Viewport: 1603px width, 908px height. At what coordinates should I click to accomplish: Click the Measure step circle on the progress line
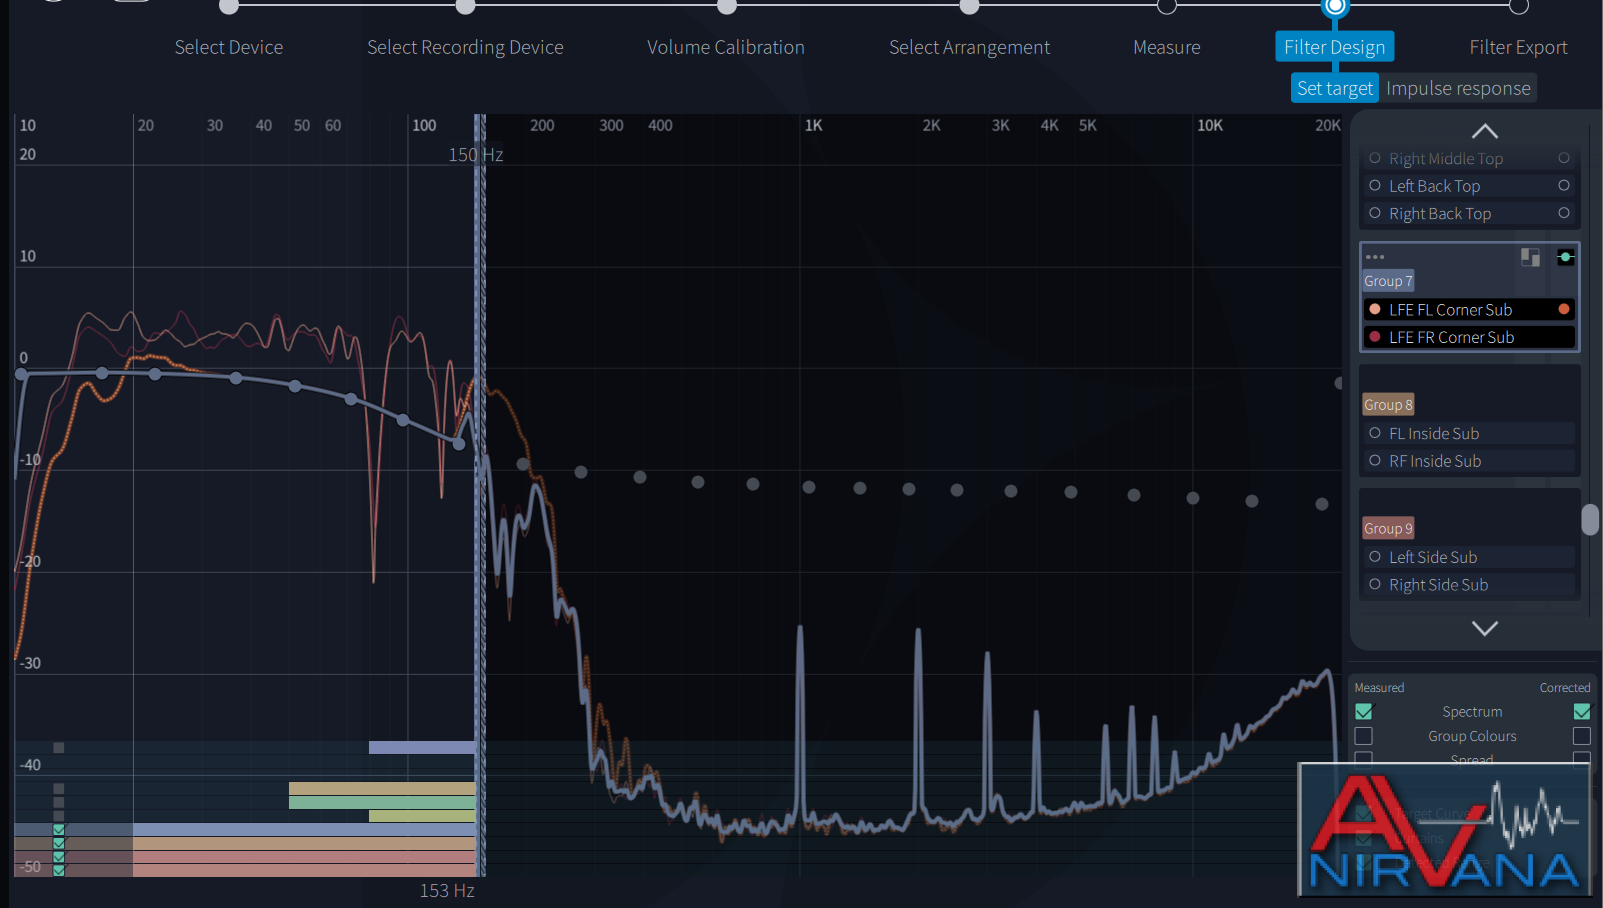1167,6
